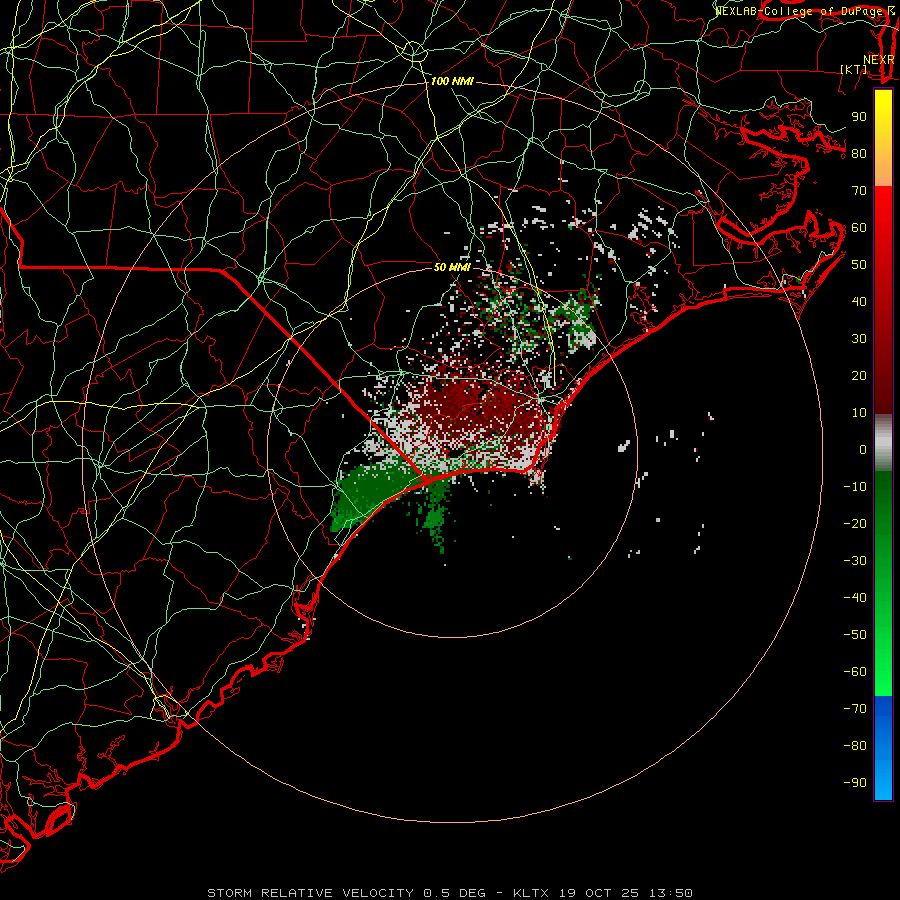Click the Storm Relative Velocity KLTX caption
This screenshot has height=900, width=900.
click(x=450, y=893)
